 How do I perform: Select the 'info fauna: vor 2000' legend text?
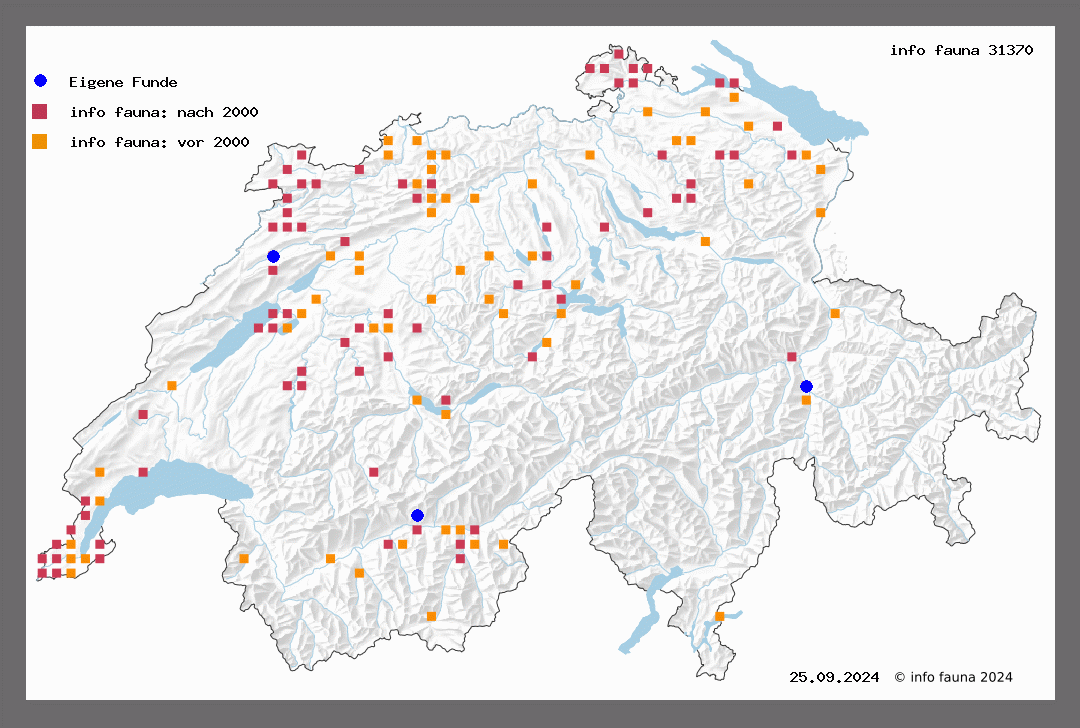coord(159,142)
